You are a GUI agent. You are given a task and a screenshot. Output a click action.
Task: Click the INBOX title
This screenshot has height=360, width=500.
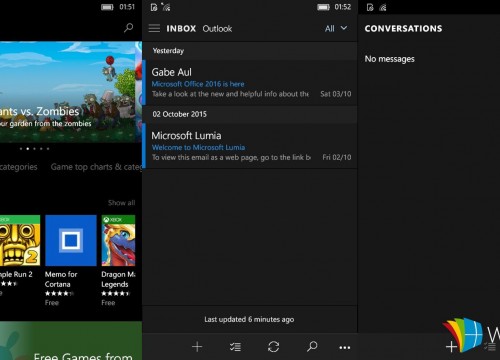point(181,29)
